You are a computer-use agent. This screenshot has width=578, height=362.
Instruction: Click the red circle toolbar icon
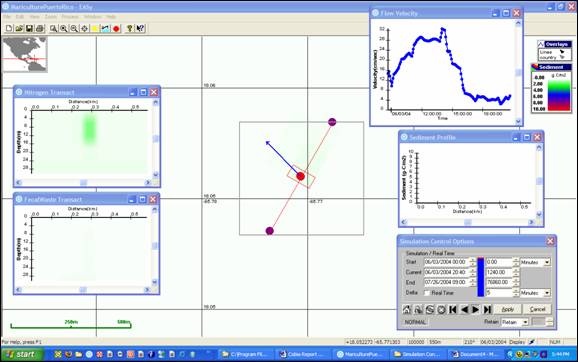click(116, 28)
